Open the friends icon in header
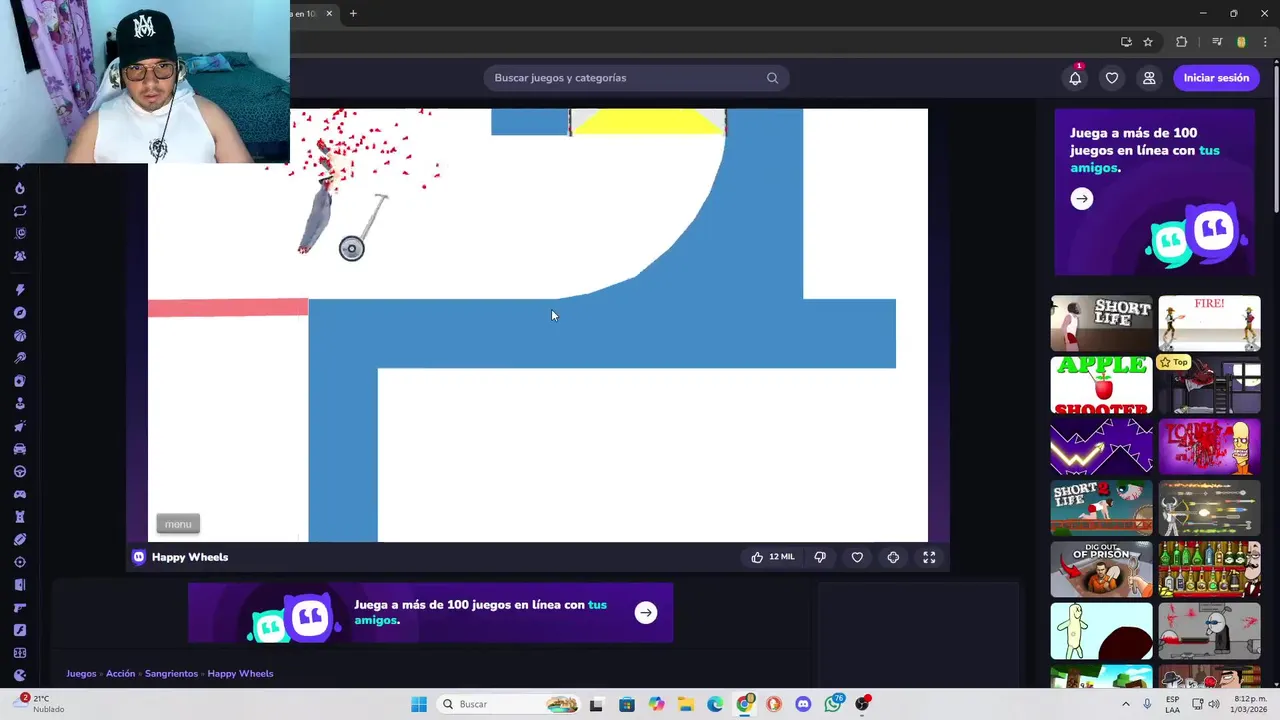1280x720 pixels. click(x=1149, y=78)
